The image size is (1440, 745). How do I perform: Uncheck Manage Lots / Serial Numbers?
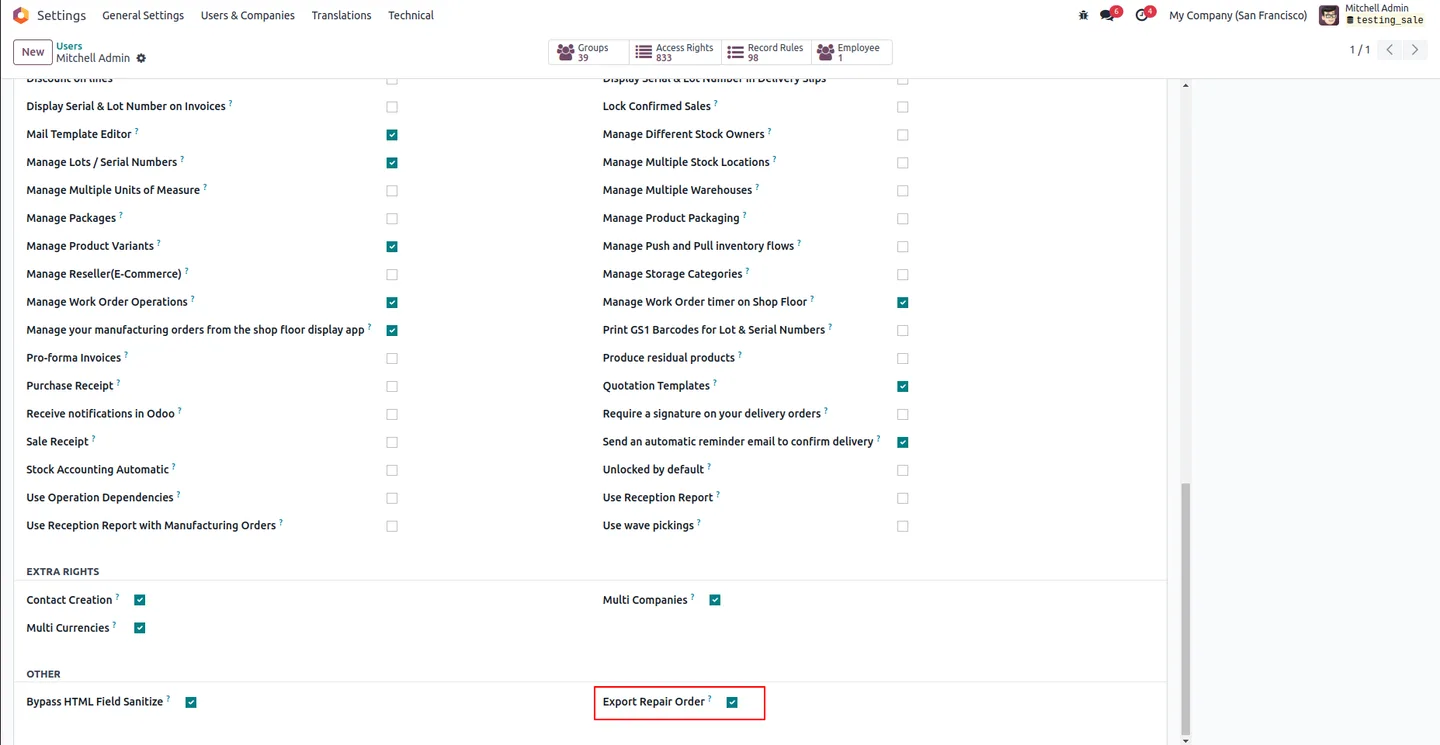392,163
